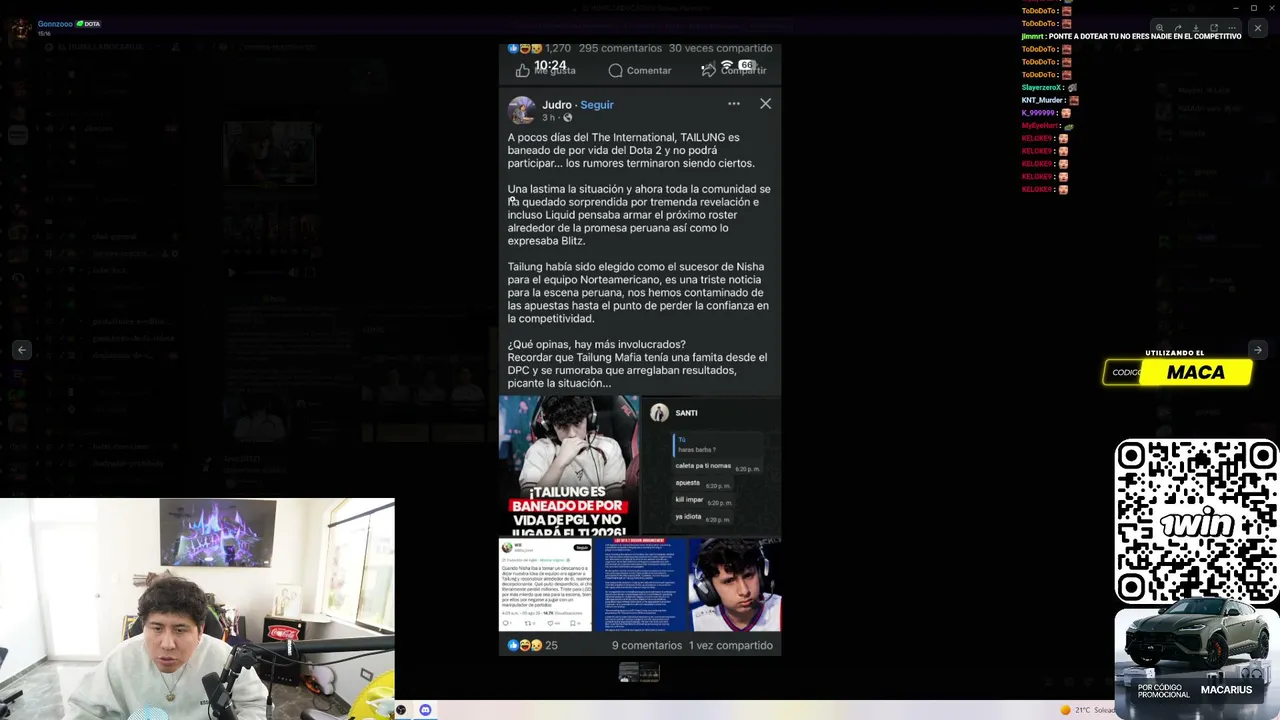Open the dark round taskbar app icon
The width and height of the screenshot is (1280, 720).
coord(401,710)
